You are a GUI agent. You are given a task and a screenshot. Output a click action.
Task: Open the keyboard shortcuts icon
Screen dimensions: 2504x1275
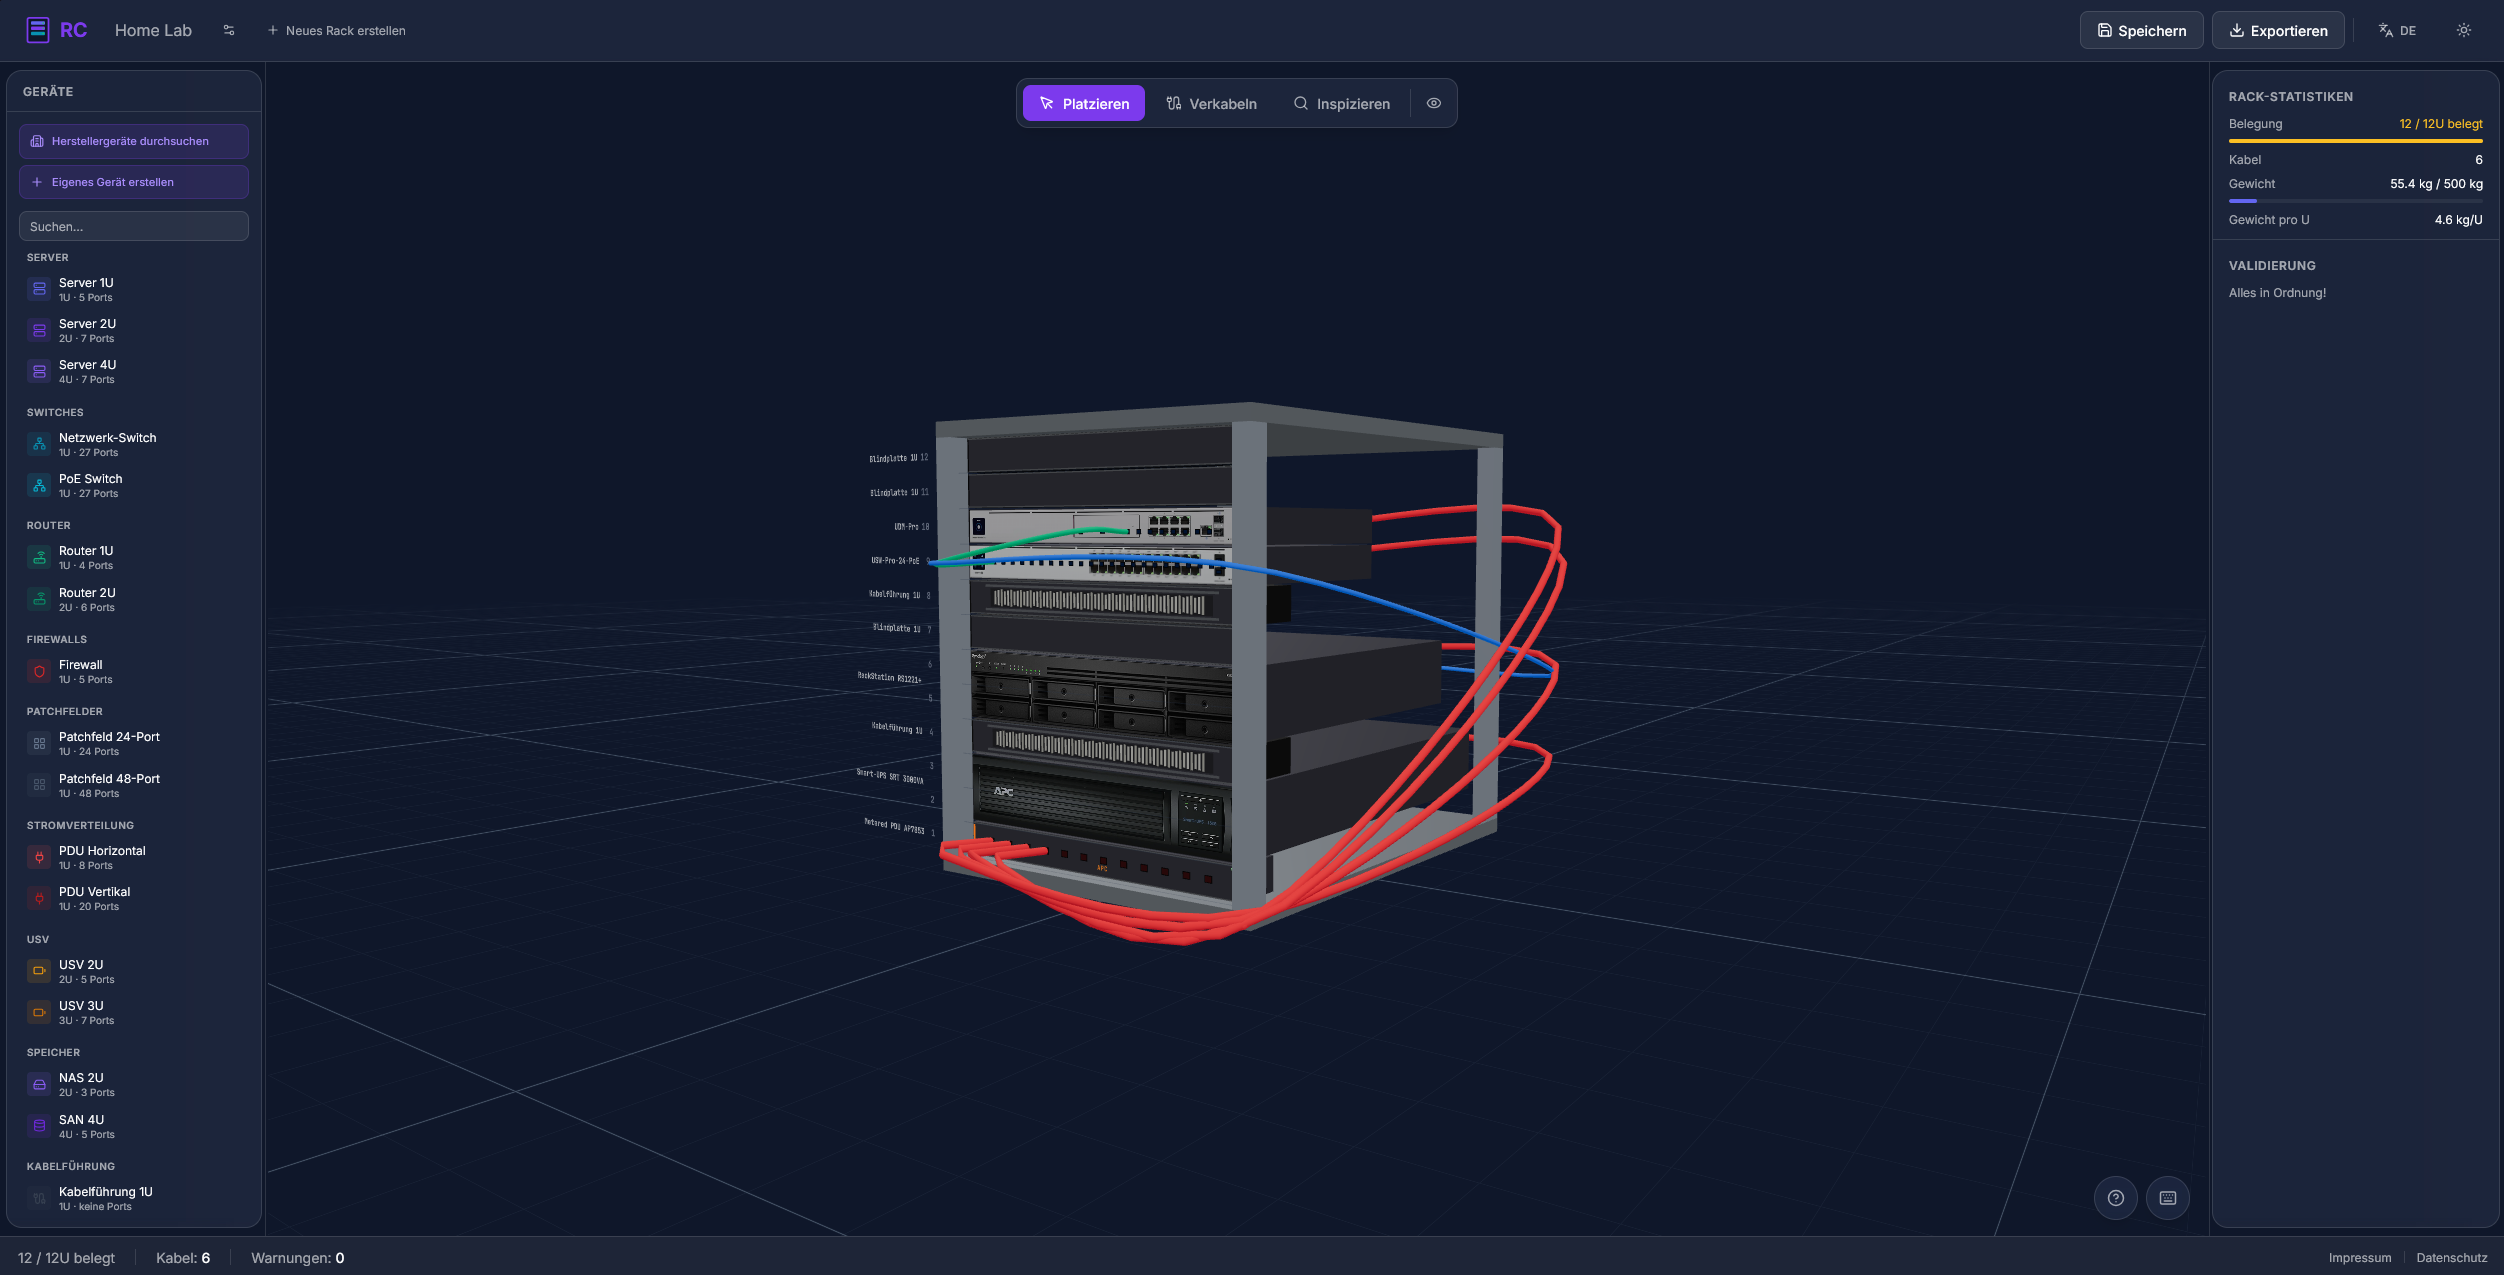2167,1198
